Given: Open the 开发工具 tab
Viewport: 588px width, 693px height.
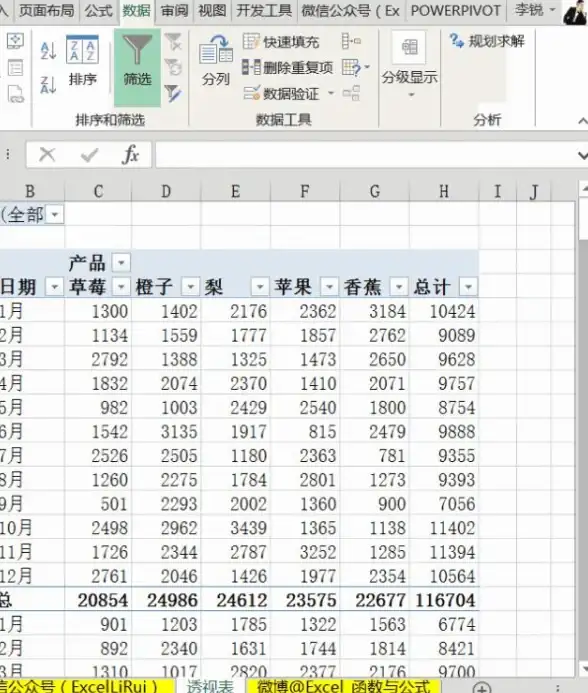Looking at the screenshot, I should [x=264, y=10].
